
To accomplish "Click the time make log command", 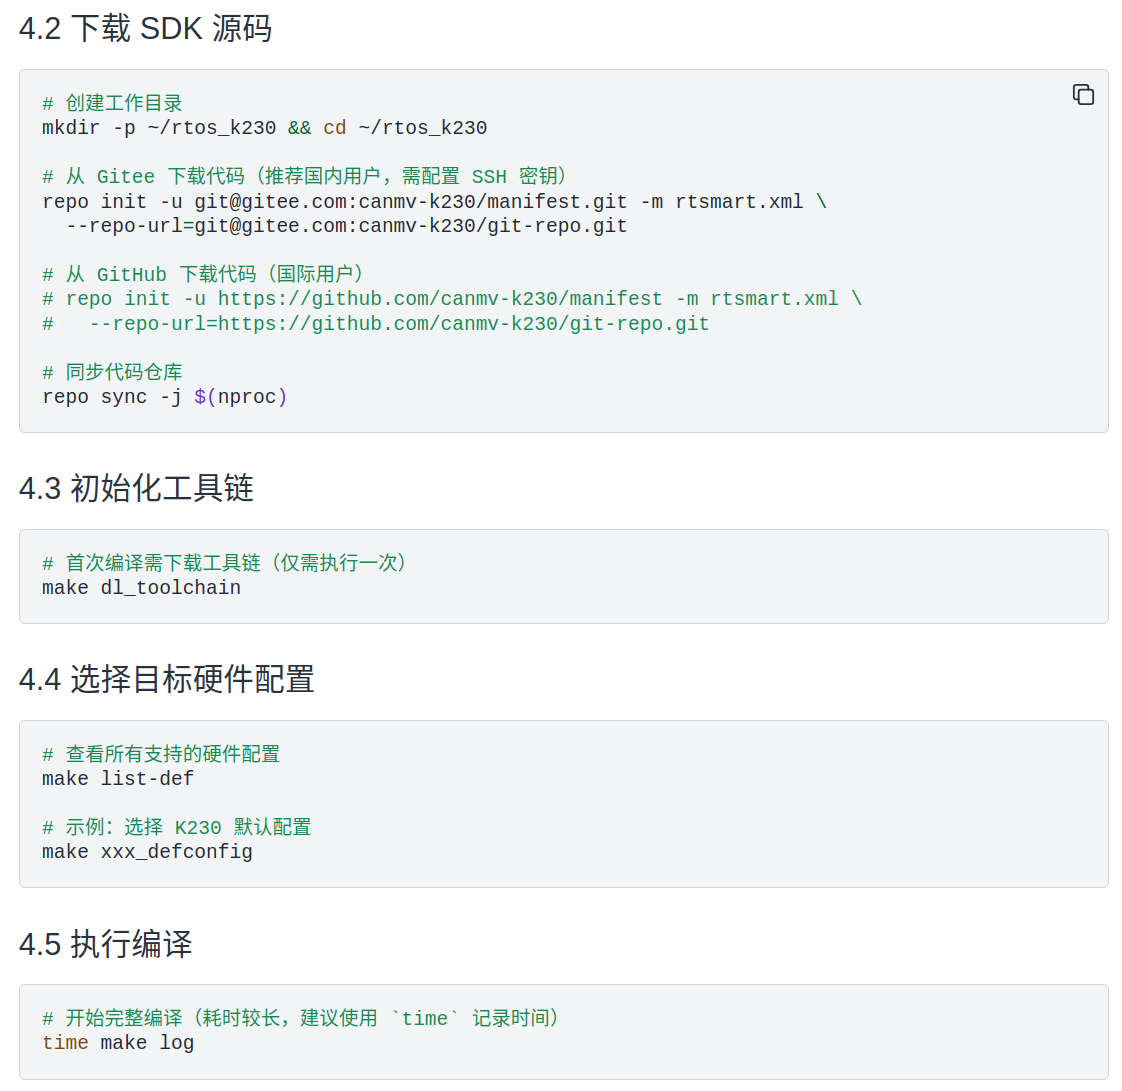I will coord(120,1042).
